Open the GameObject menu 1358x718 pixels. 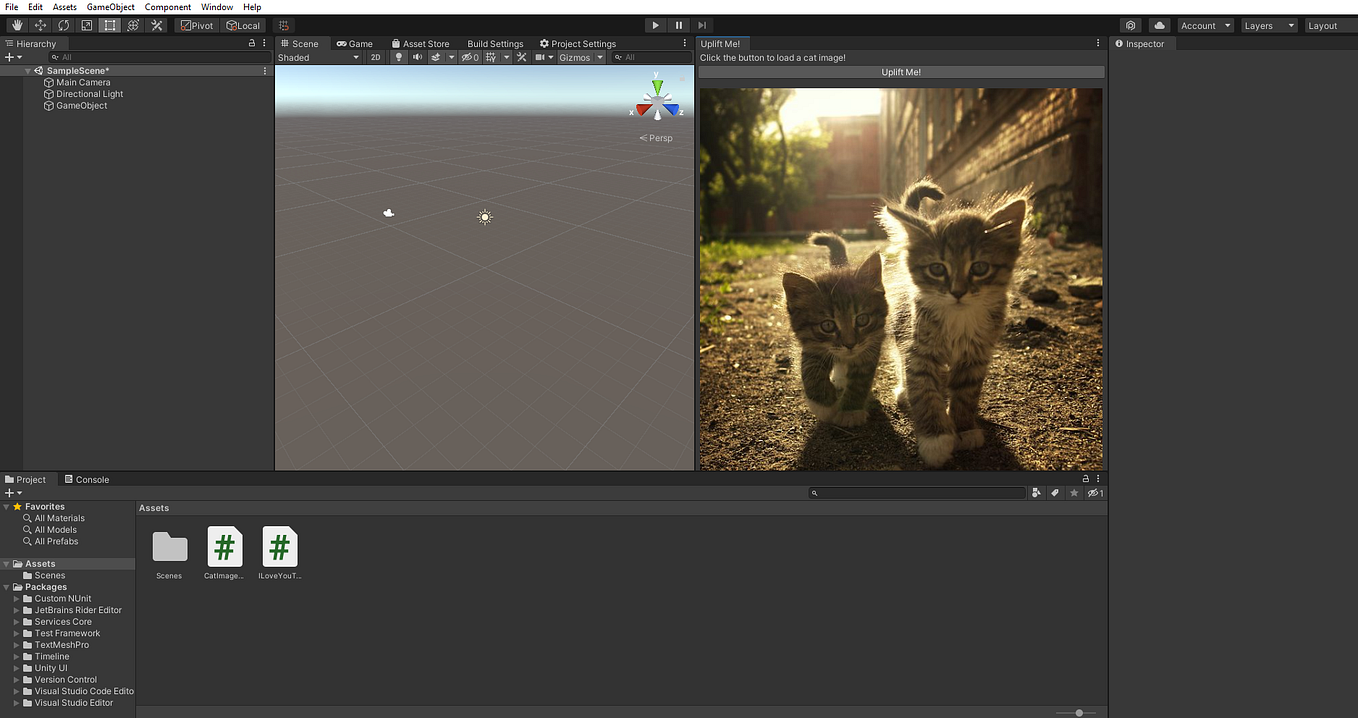[110, 6]
